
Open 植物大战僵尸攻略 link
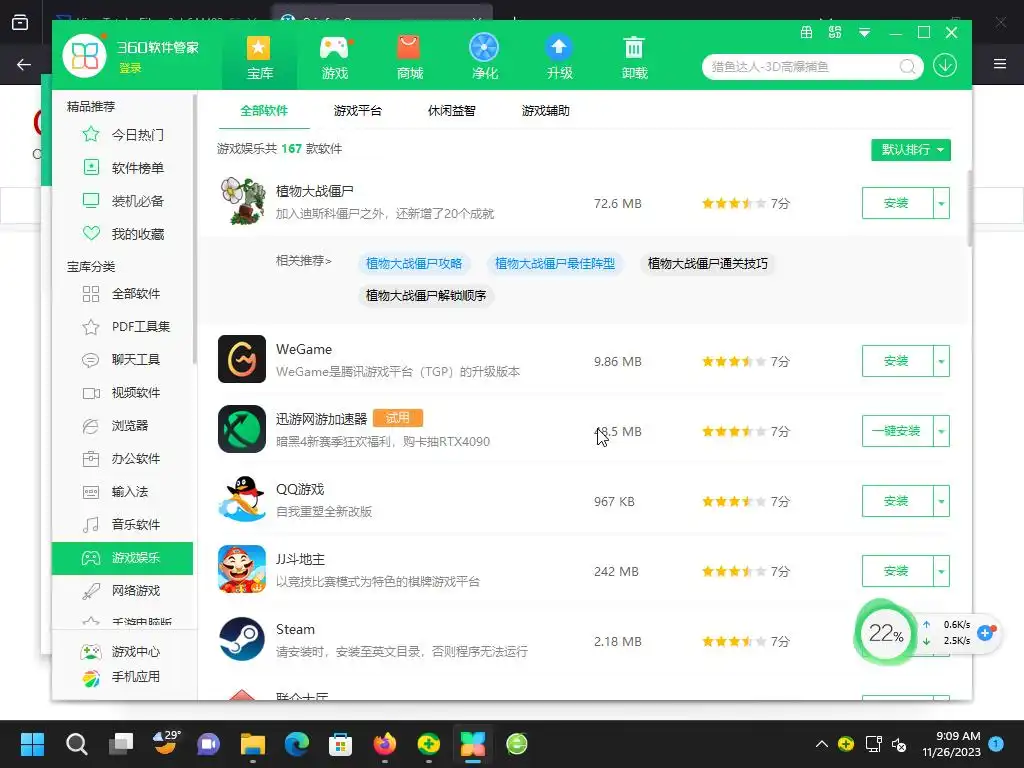(x=414, y=264)
